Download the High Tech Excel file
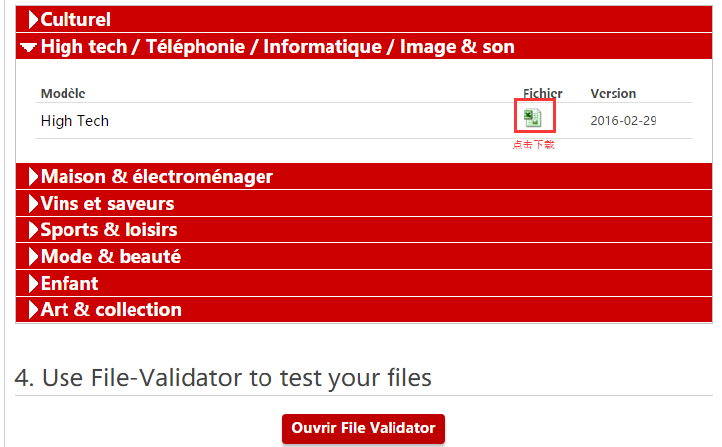Screen dimensions: 722x447 point(532,118)
